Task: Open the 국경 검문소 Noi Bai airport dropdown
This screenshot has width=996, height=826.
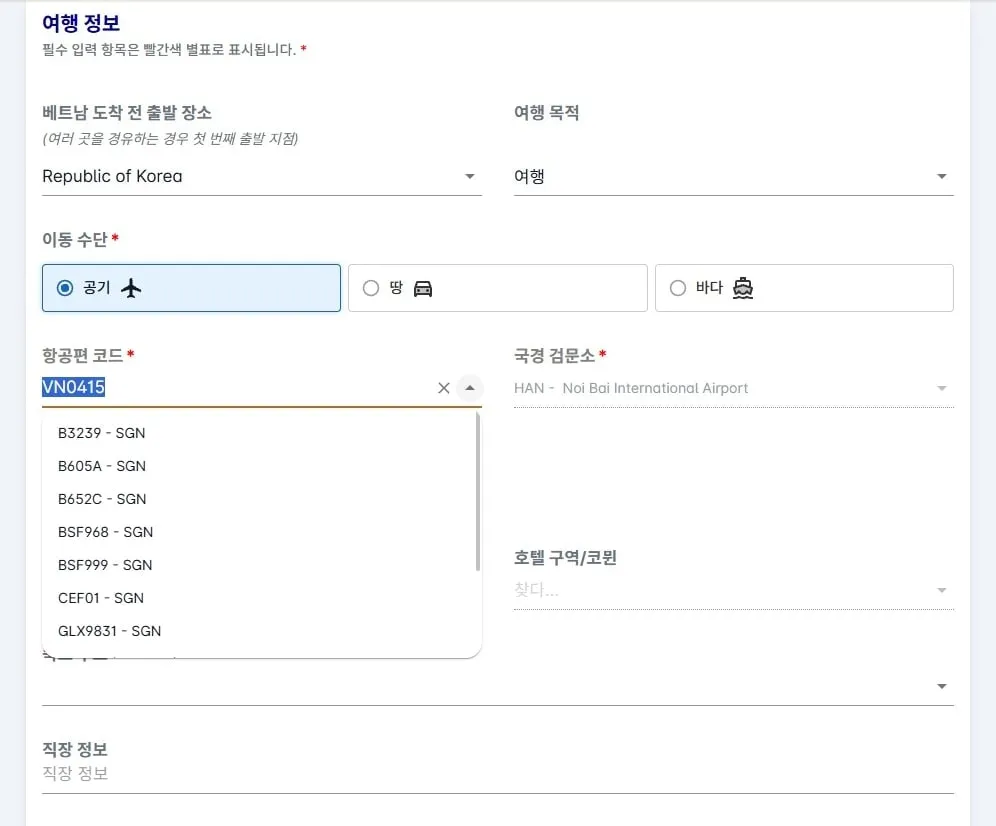Action: pos(734,388)
